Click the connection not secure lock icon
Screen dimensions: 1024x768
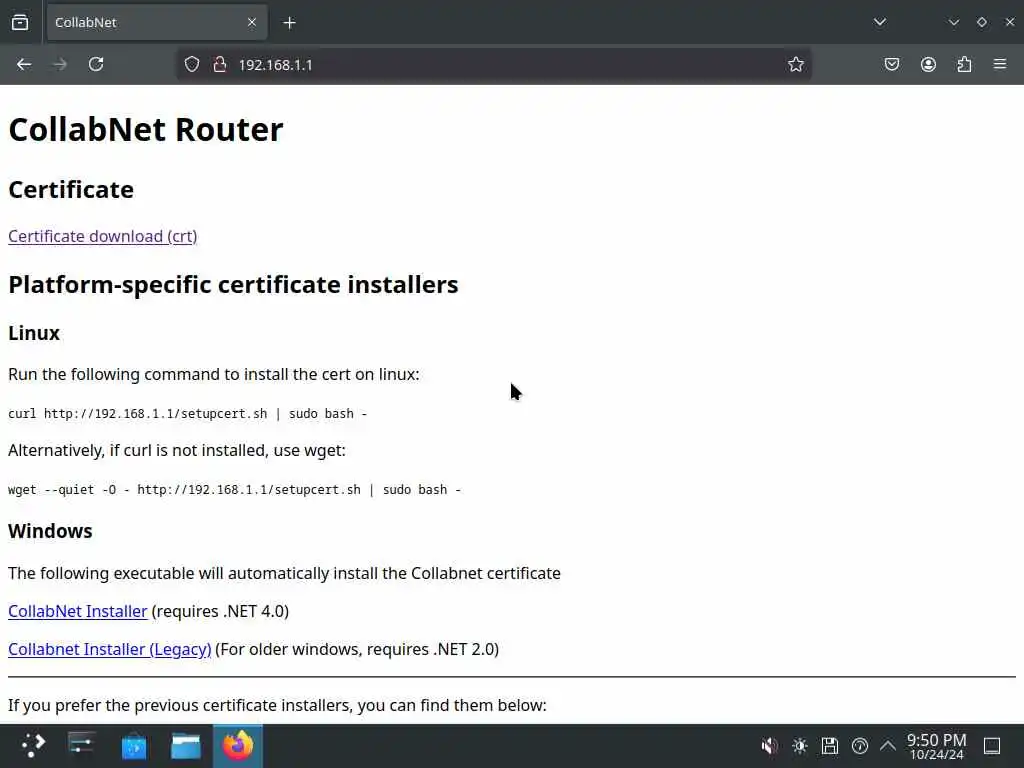219,64
